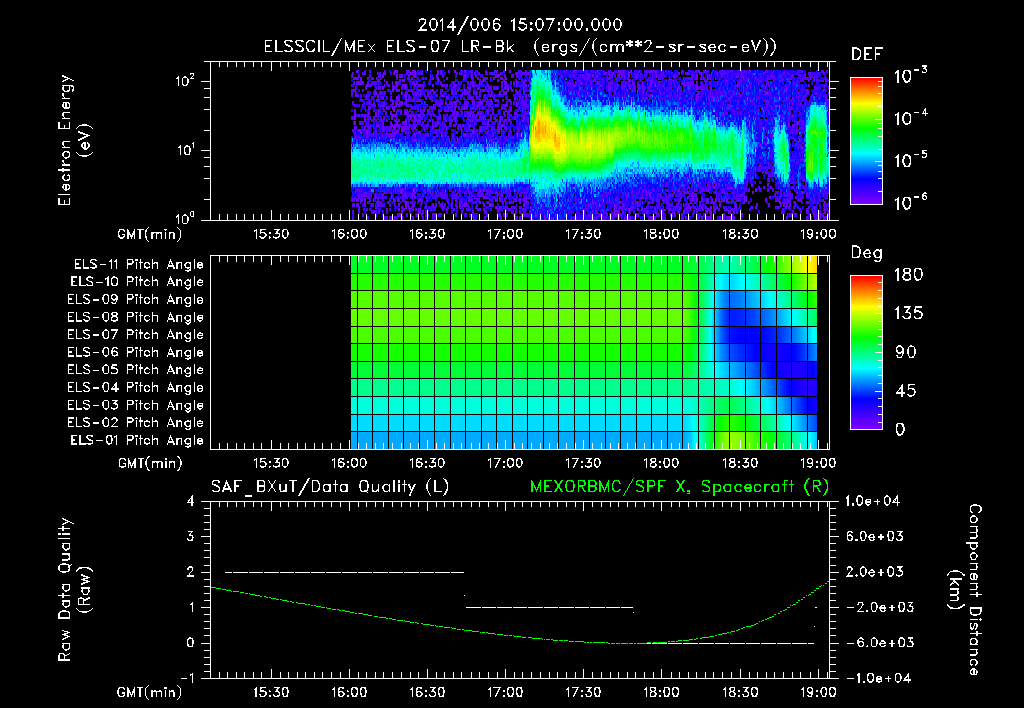The image size is (1024, 708).
Task: Click the ELS-01 Pitch Angle row label
Action: (x=137, y=441)
